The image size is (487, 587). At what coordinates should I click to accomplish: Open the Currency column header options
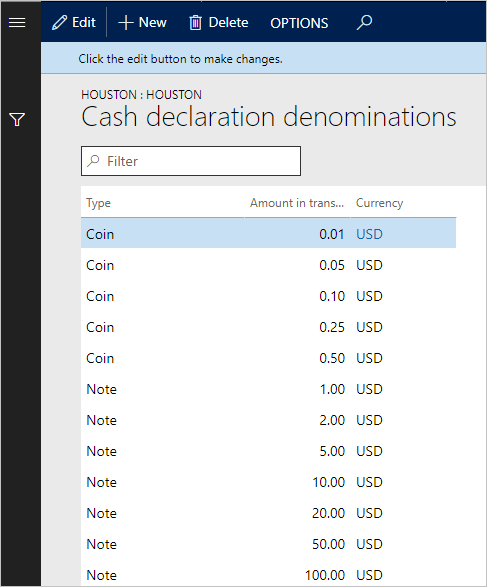[x=379, y=203]
